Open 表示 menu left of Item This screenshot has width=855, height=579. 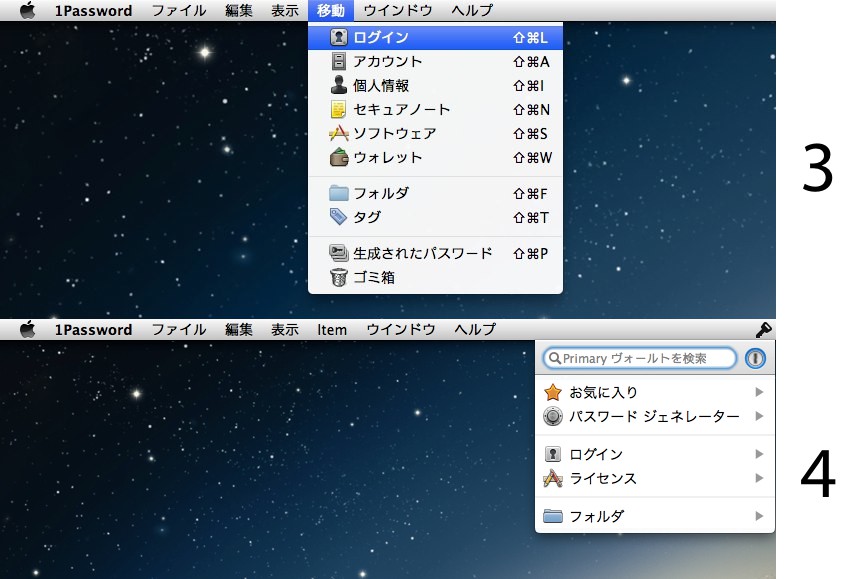coord(285,329)
